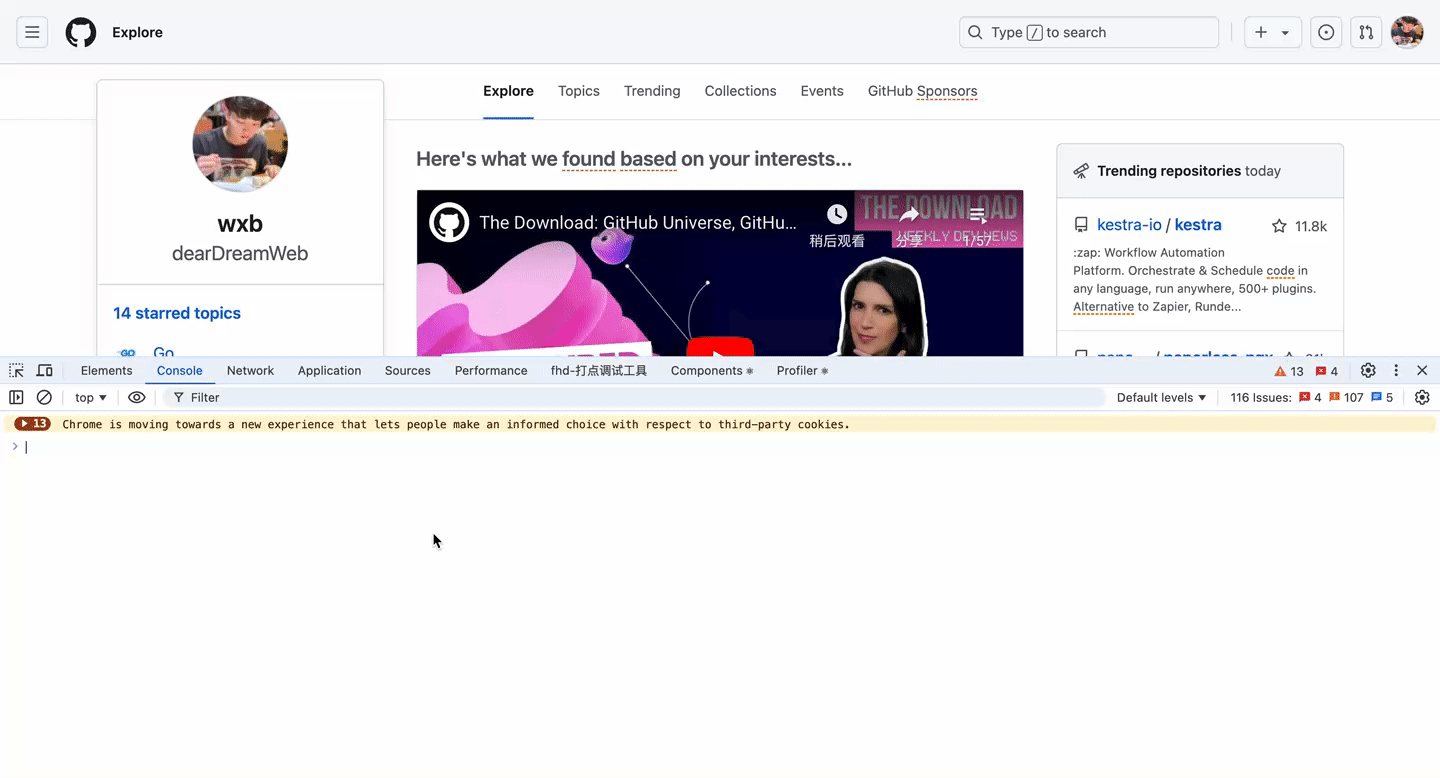Image resolution: width=1440 pixels, height=778 pixels.
Task: Click the YouTube watch later clock icon
Action: click(837, 214)
